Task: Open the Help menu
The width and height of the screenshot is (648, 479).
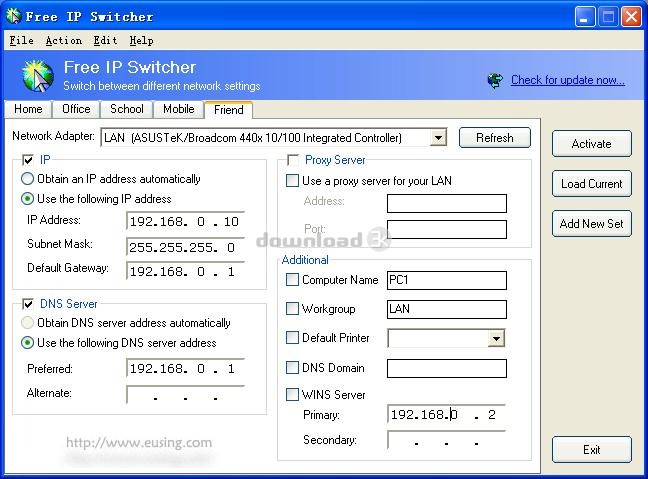Action: click(x=141, y=41)
